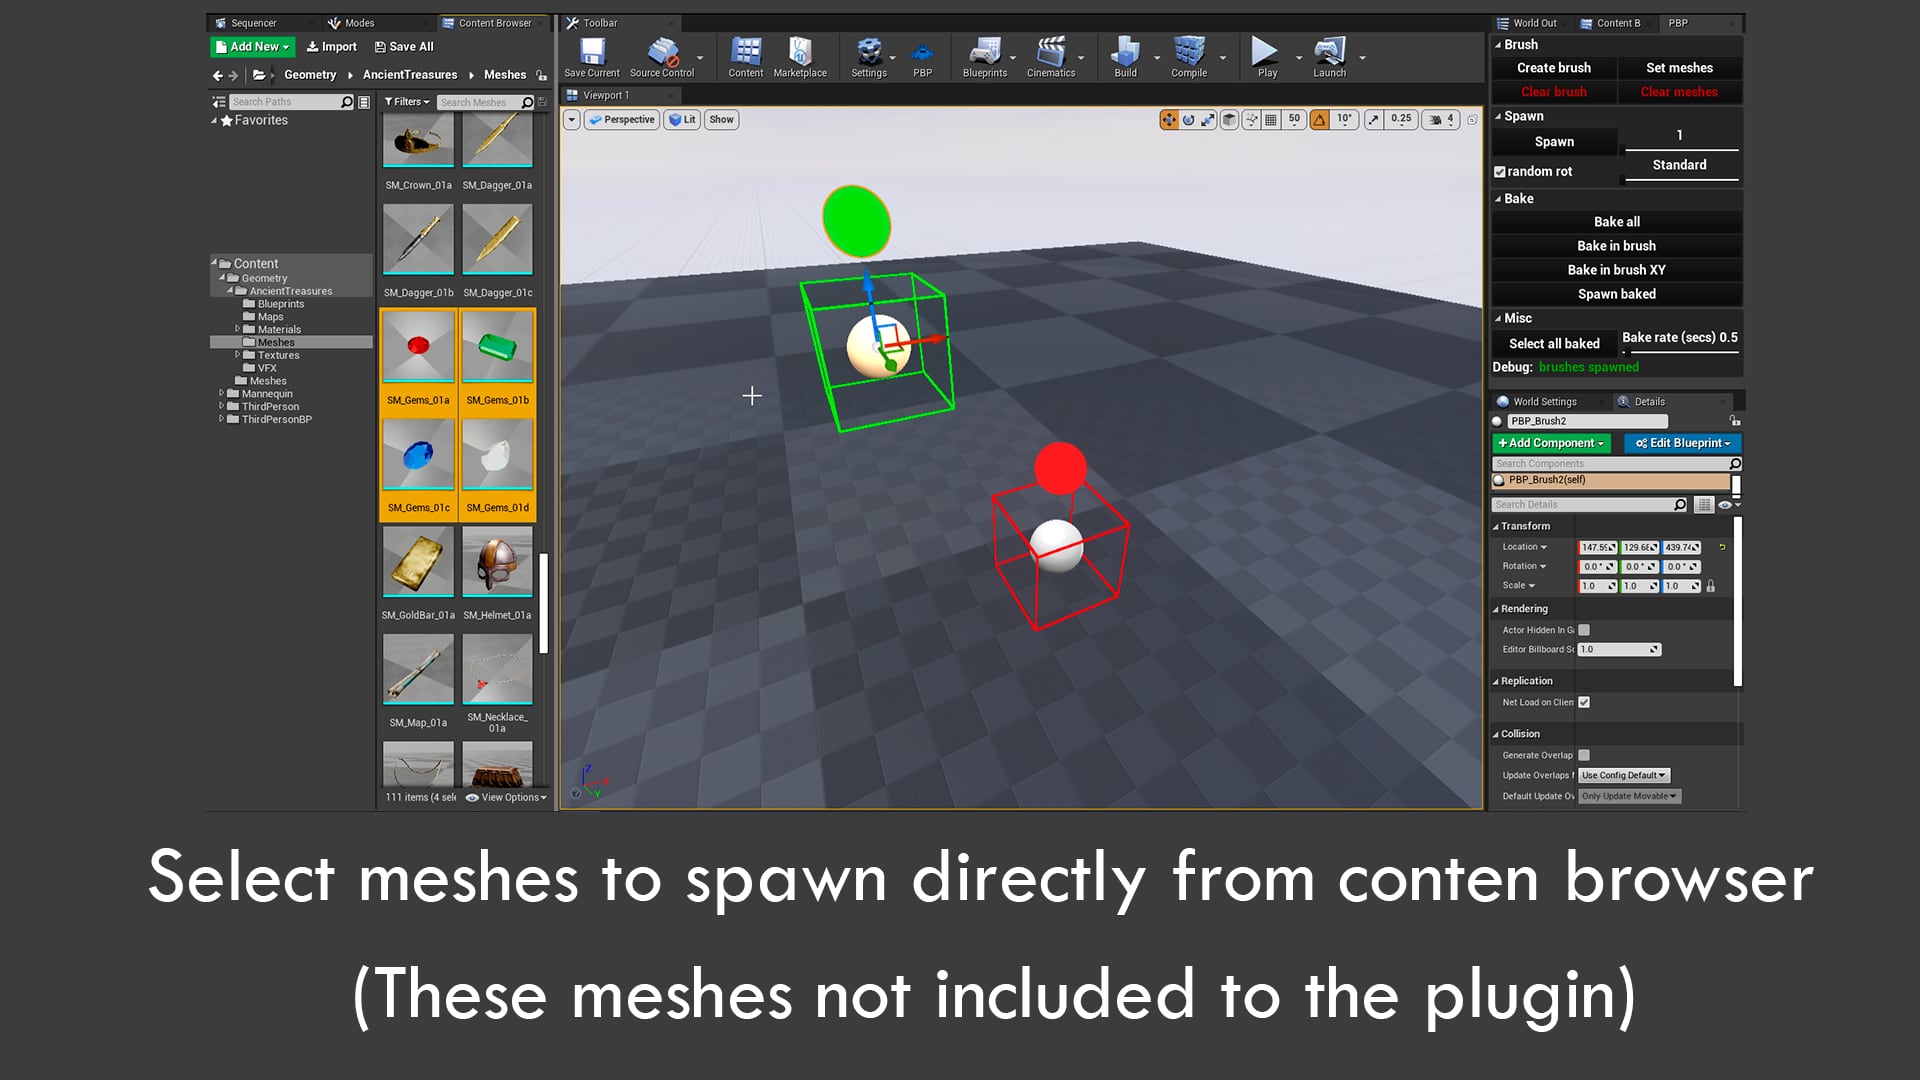Click the Bake all button
This screenshot has width=1920, height=1080.
[x=1615, y=221]
